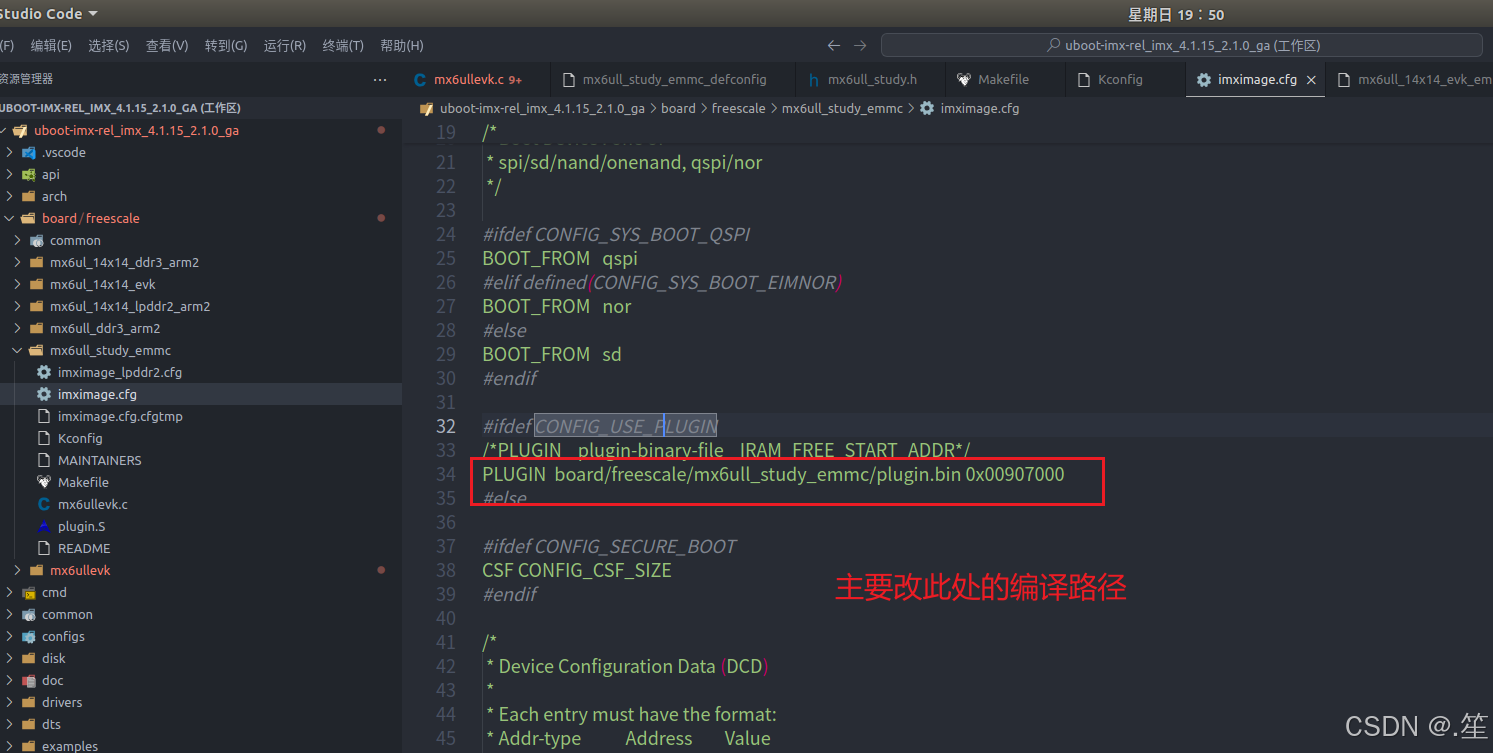
Task: Click the More Actions ellipsis in Explorer panel
Action: coord(378,79)
